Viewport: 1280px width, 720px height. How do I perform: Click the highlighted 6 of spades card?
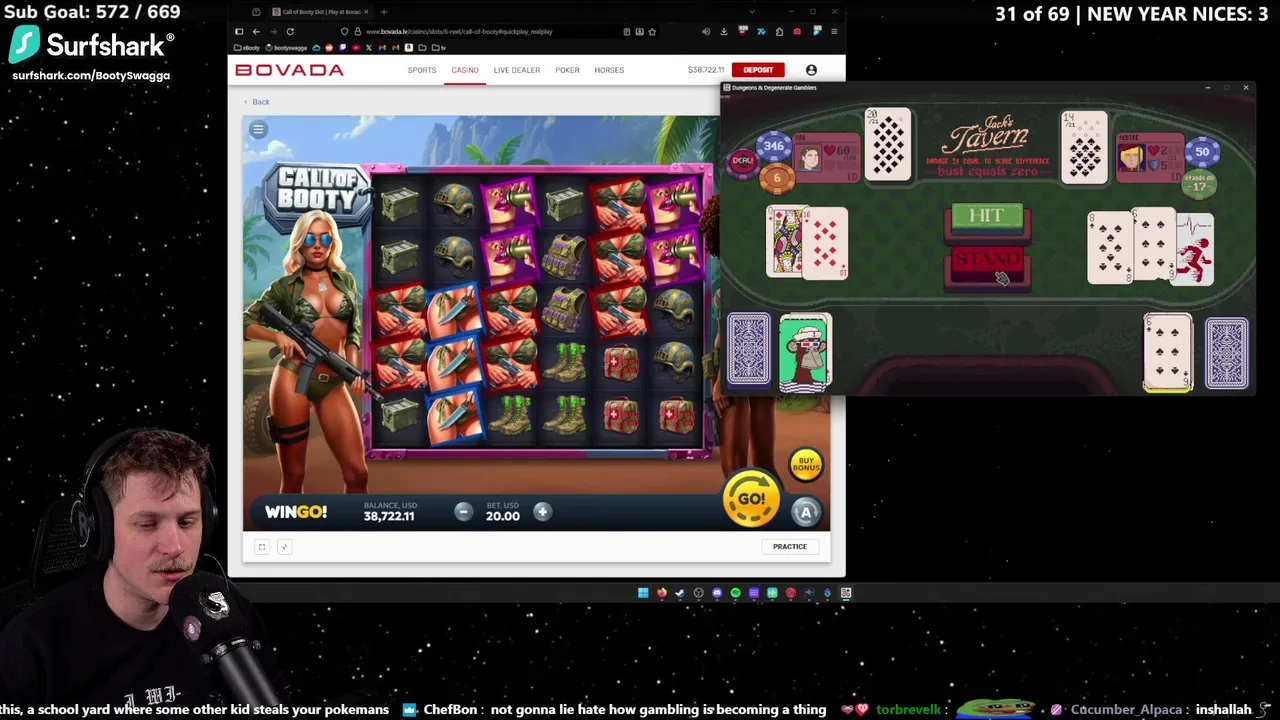click(1168, 352)
